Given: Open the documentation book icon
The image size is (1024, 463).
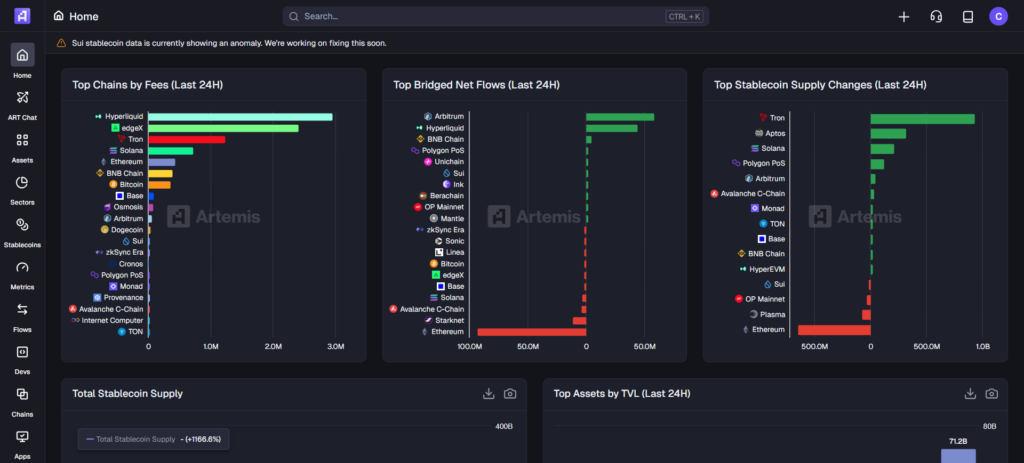Looking at the screenshot, I should tap(968, 16).
